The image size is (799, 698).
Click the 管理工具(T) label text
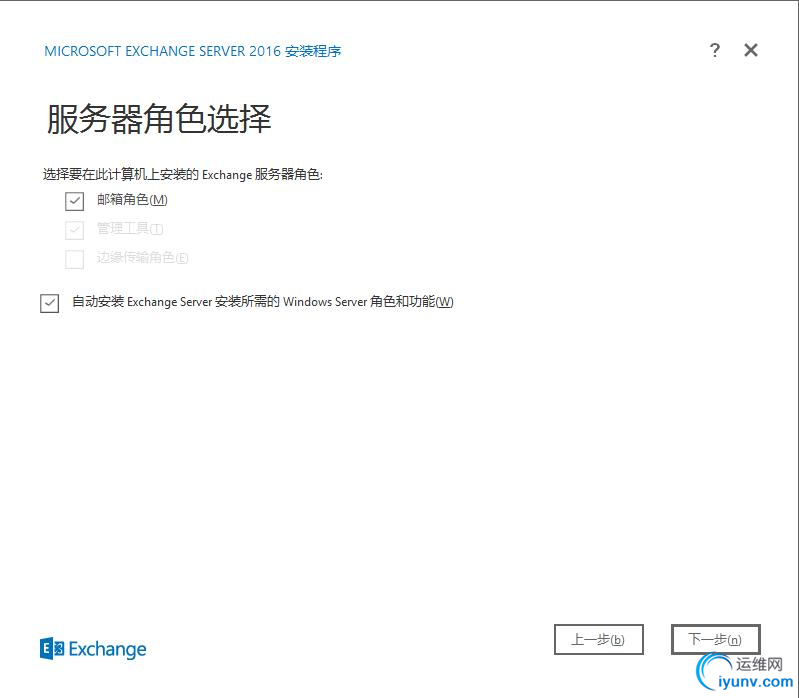130,228
